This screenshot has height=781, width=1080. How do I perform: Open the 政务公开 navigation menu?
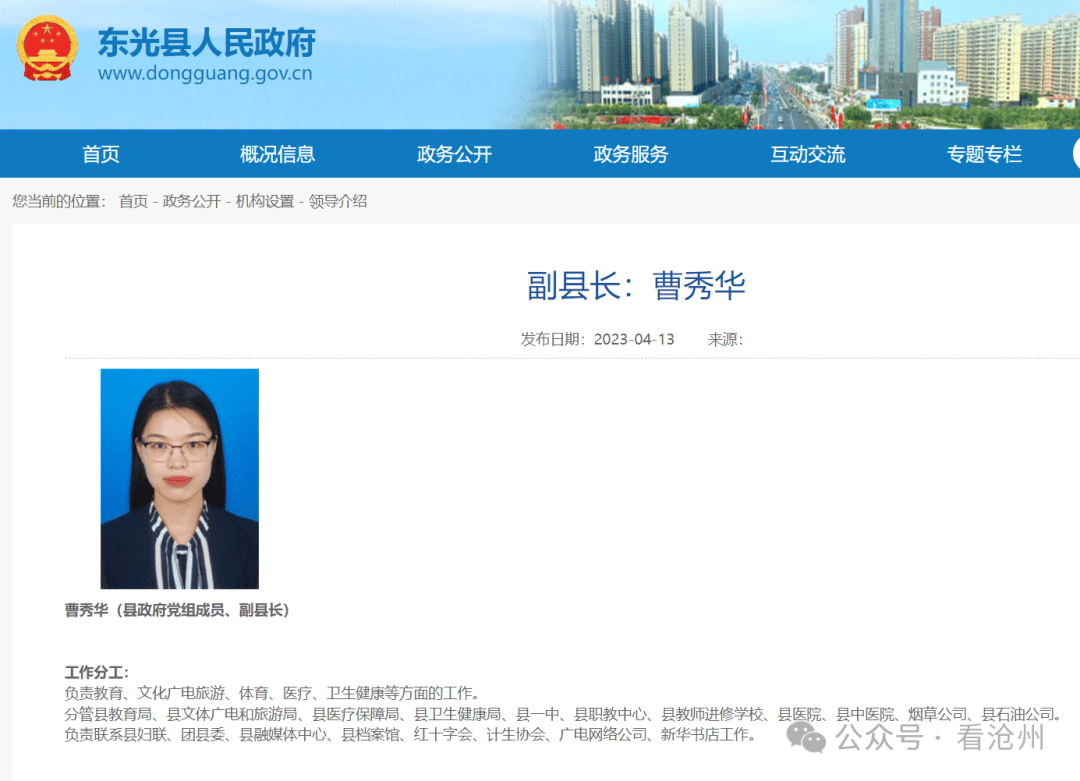tap(453, 153)
